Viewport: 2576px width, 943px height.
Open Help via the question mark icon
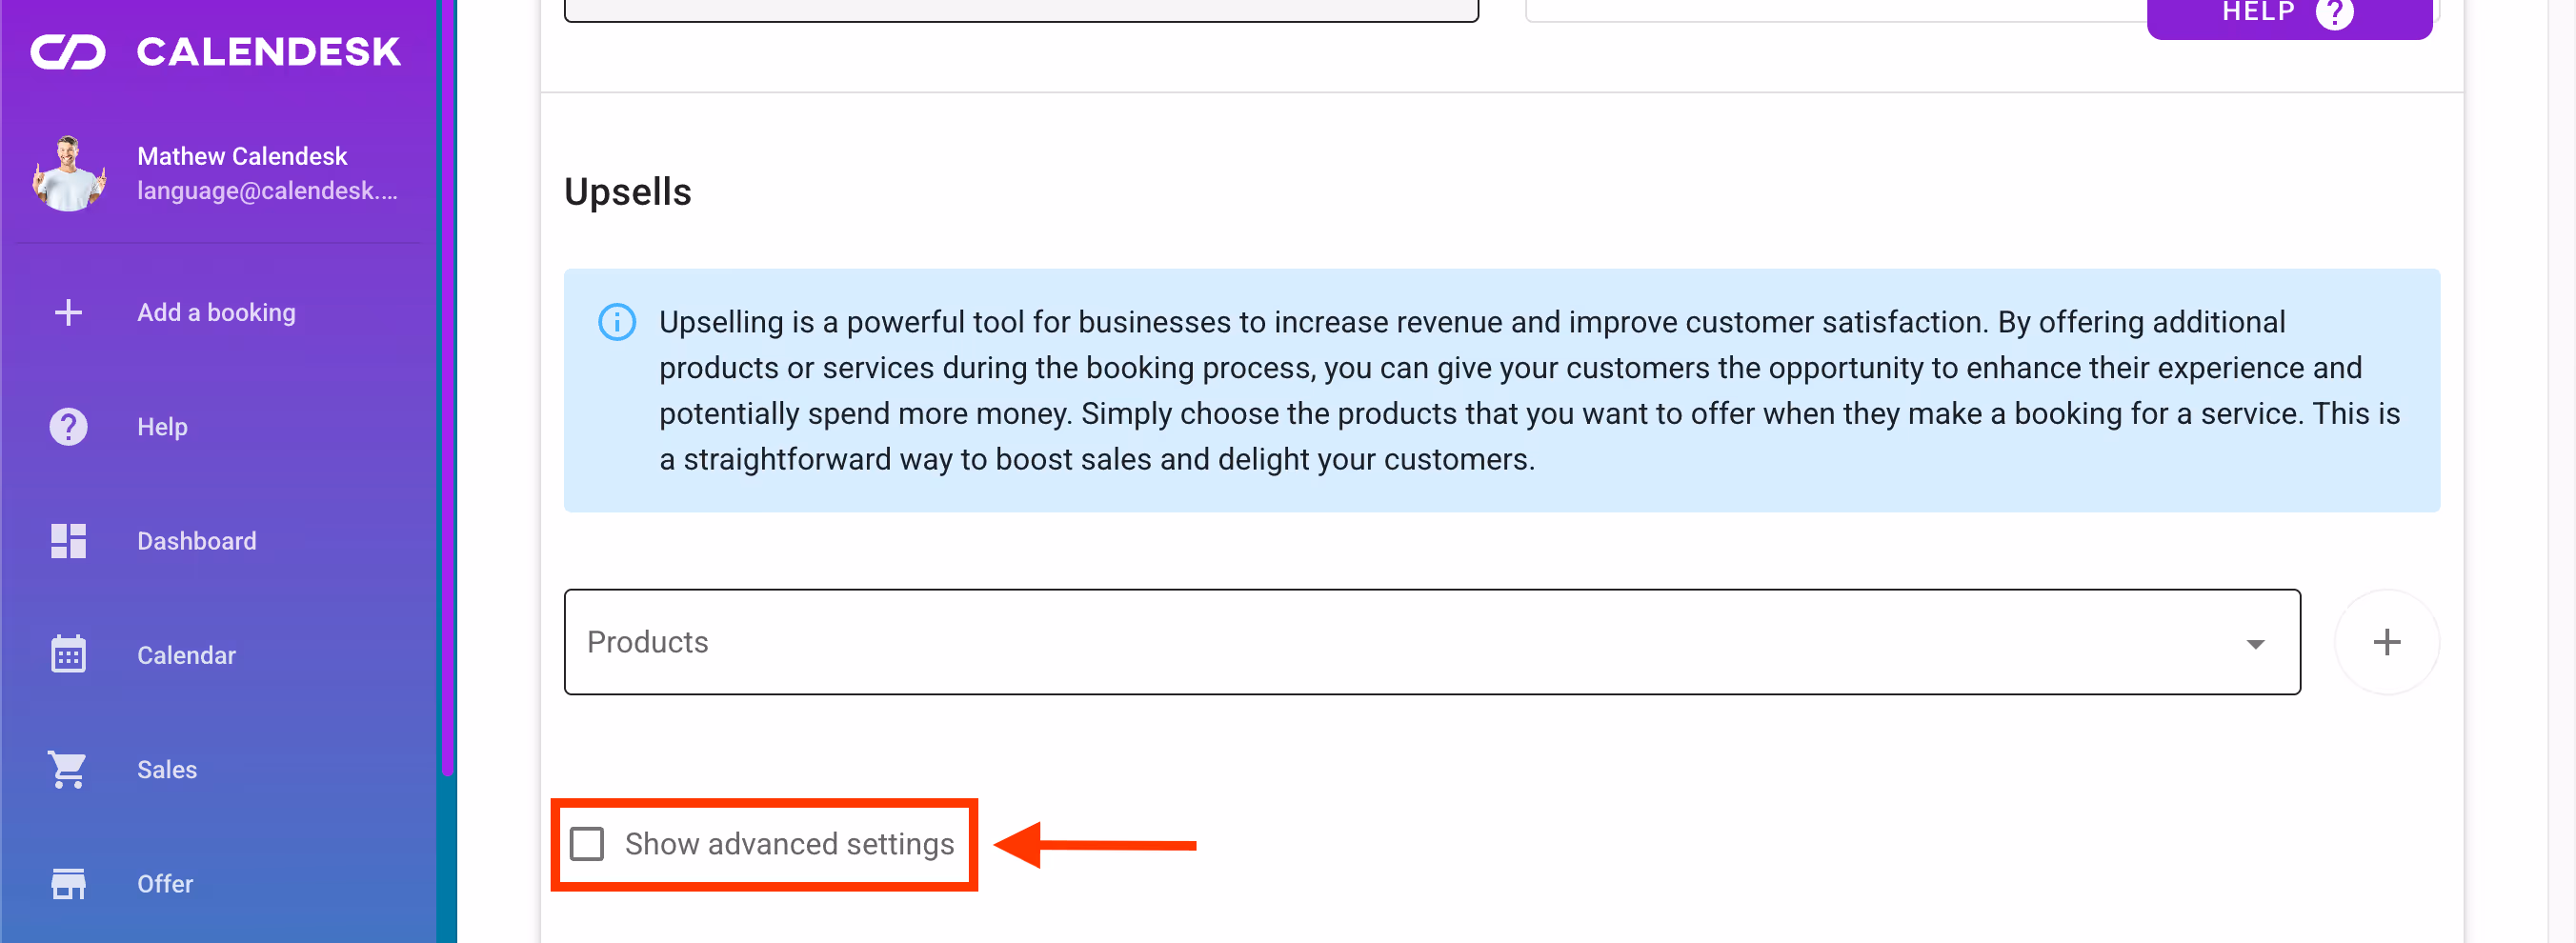[67, 426]
